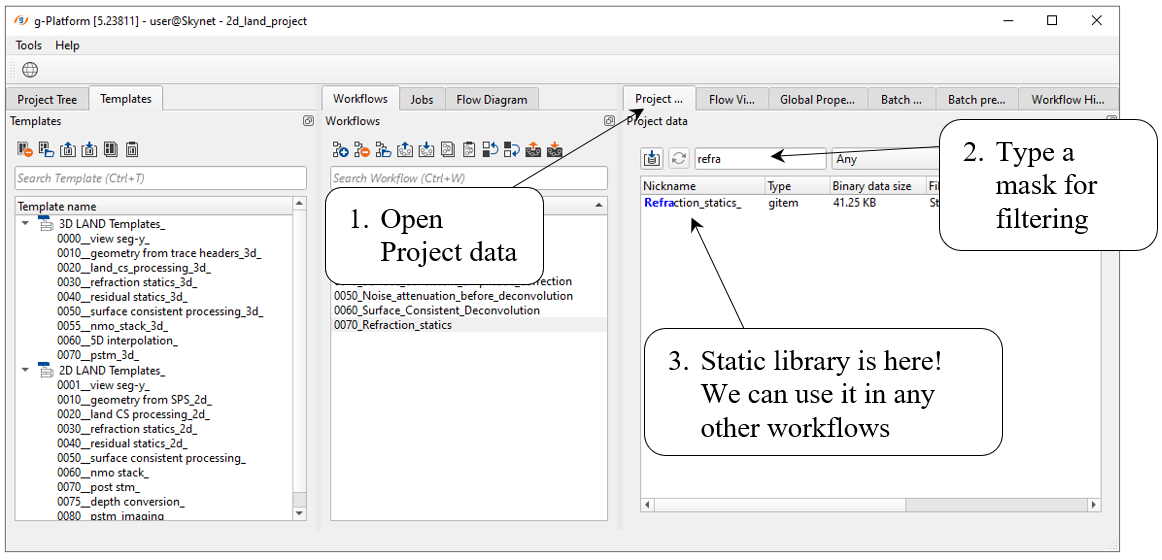
Task: Switch to the Flow Diagram tab
Action: click(491, 99)
